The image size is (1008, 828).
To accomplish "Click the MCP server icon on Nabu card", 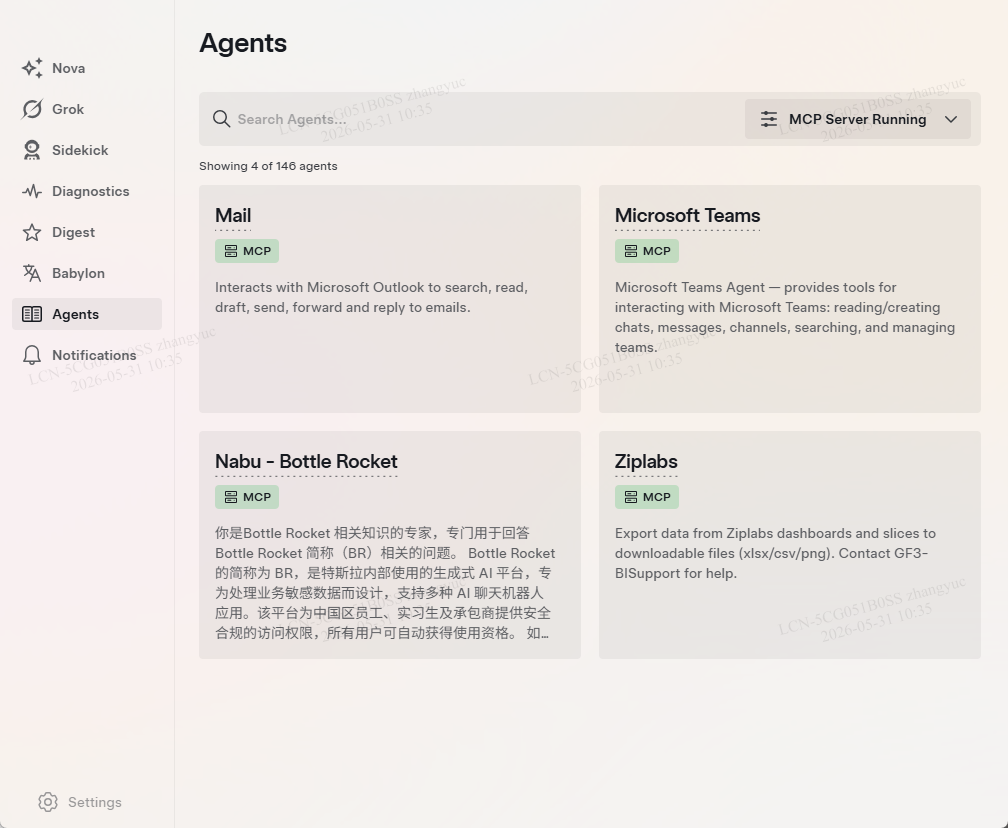I will [x=231, y=498].
